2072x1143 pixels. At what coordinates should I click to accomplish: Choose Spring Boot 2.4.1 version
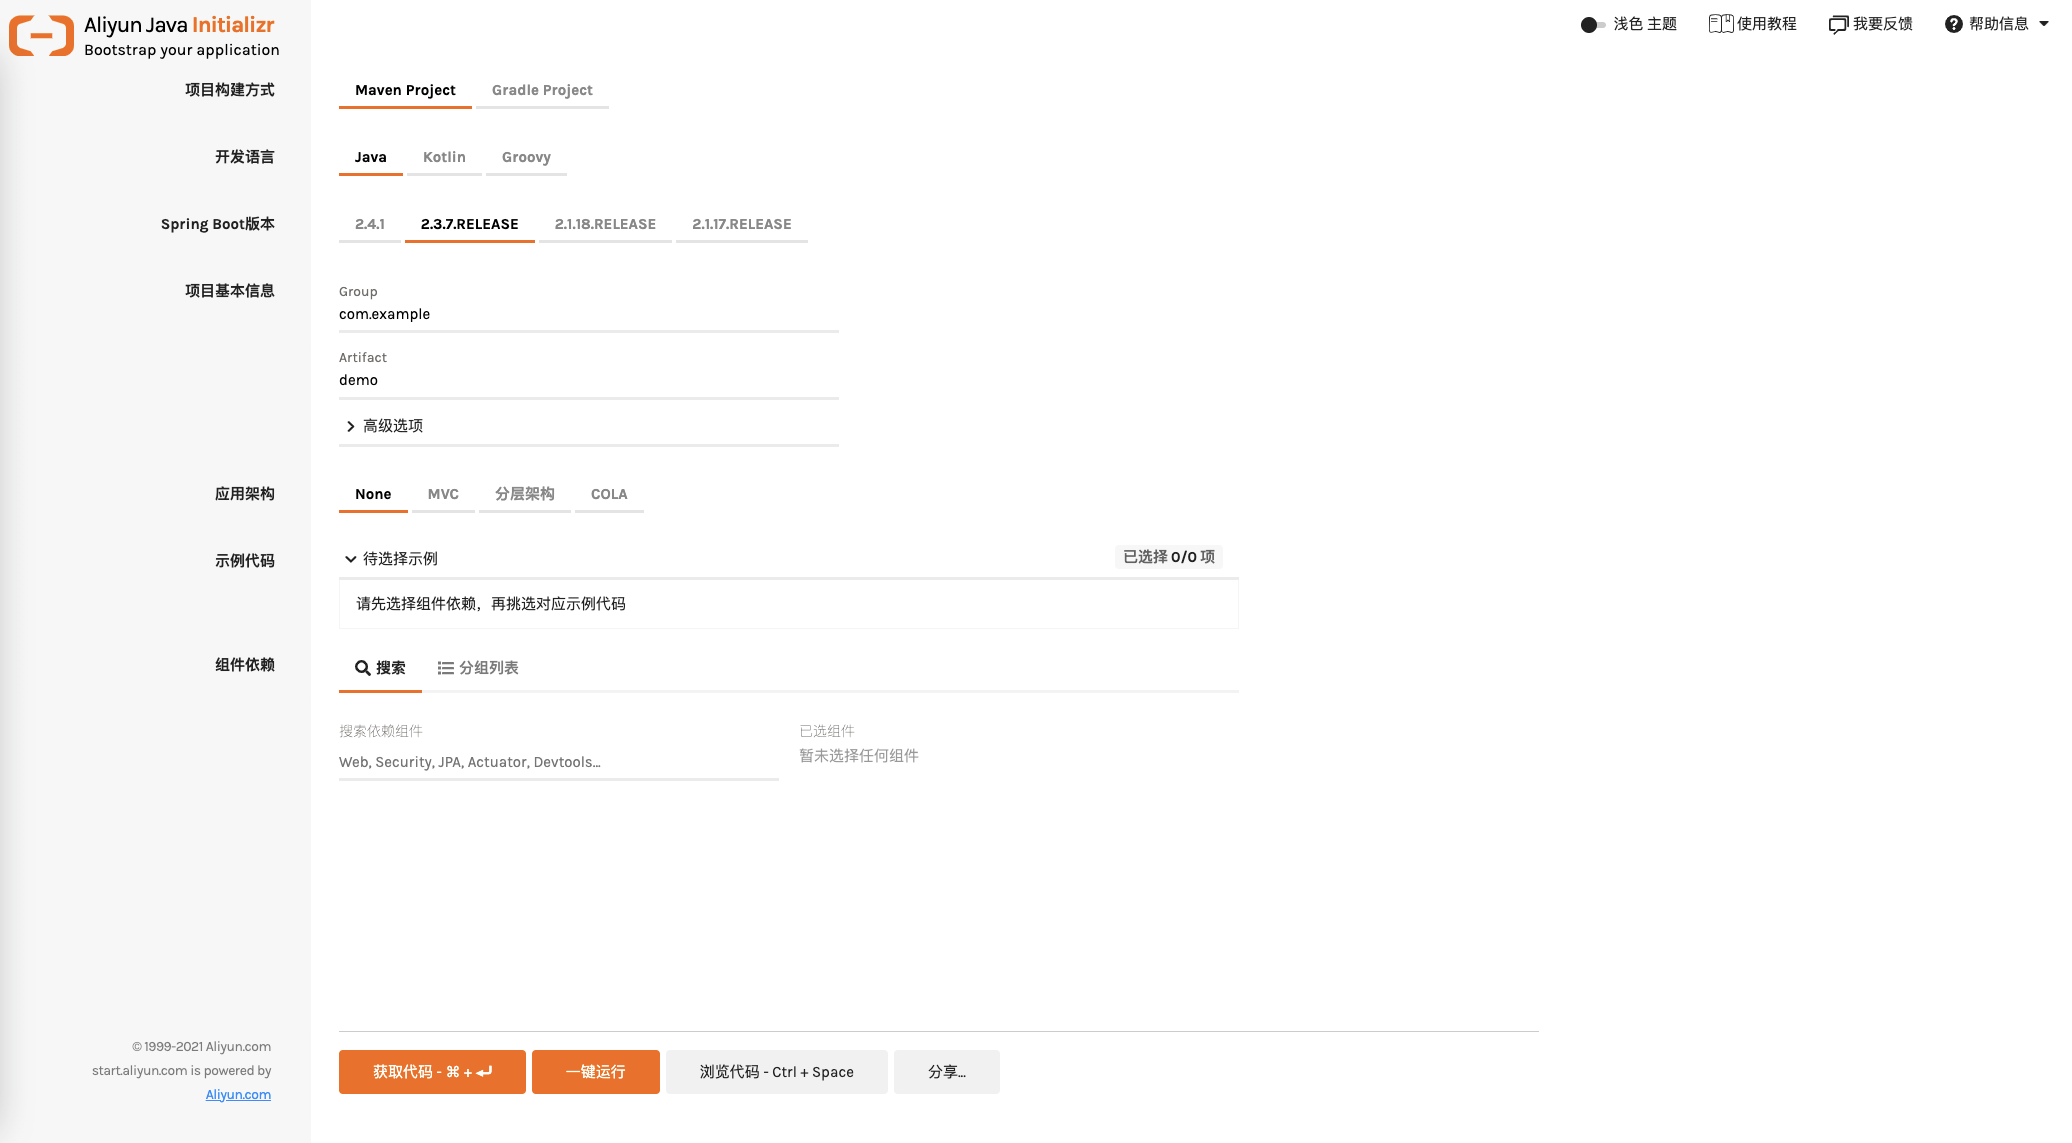point(369,224)
